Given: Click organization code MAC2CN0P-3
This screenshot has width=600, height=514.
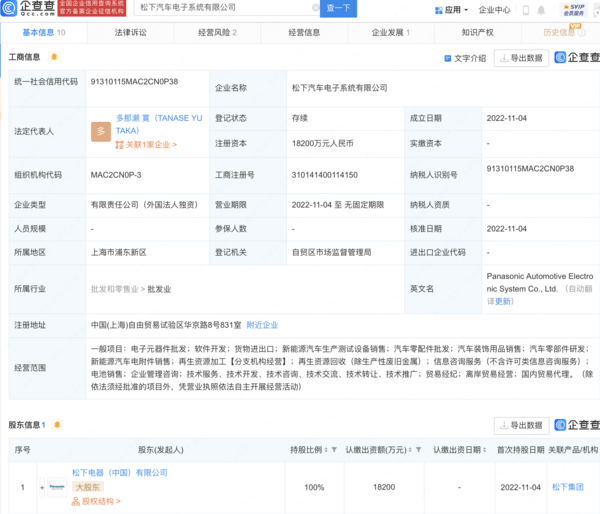Looking at the screenshot, I should click(x=116, y=175).
